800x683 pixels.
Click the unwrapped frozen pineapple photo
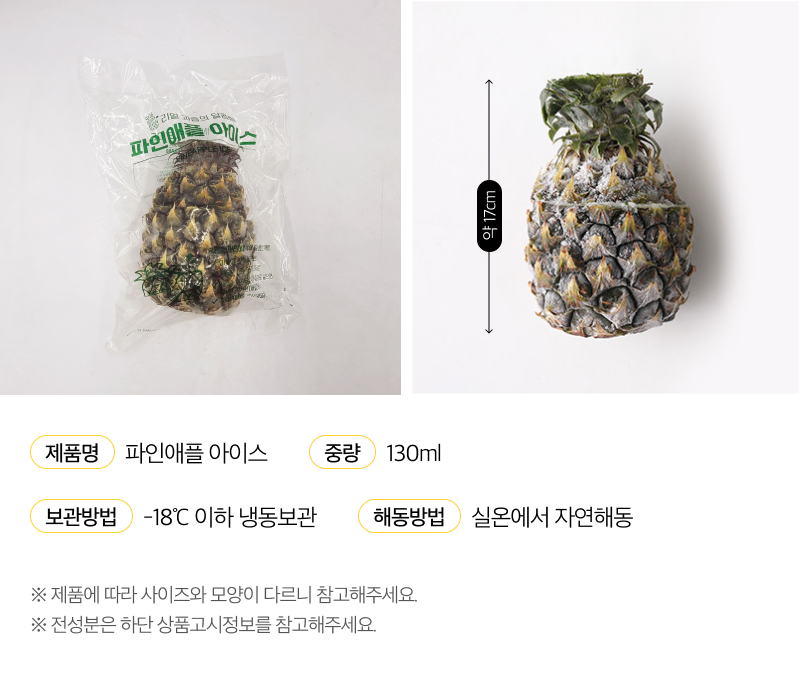tap(605, 197)
